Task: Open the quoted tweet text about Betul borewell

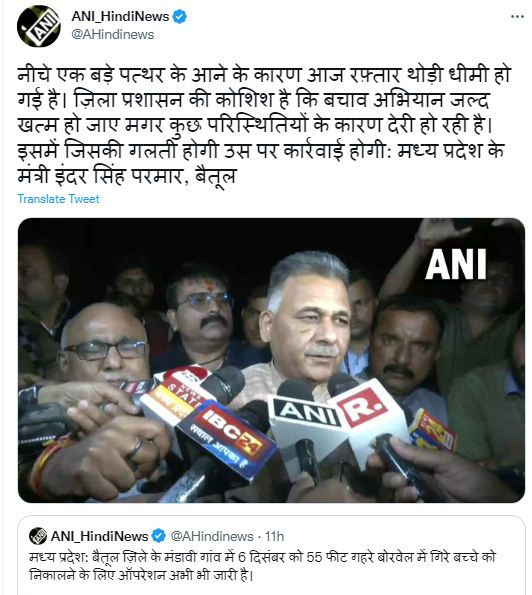Action: coord(263,566)
